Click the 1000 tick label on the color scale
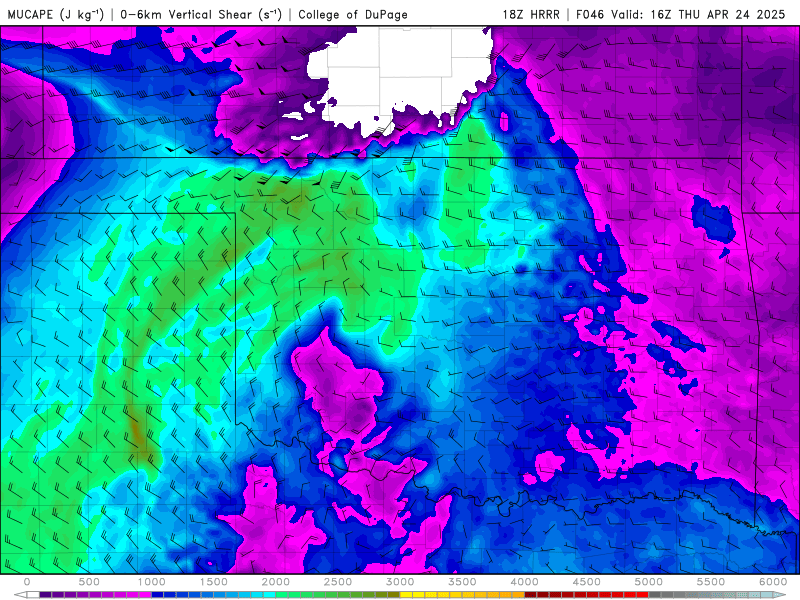Screen dimensions: 800x600 point(152,582)
